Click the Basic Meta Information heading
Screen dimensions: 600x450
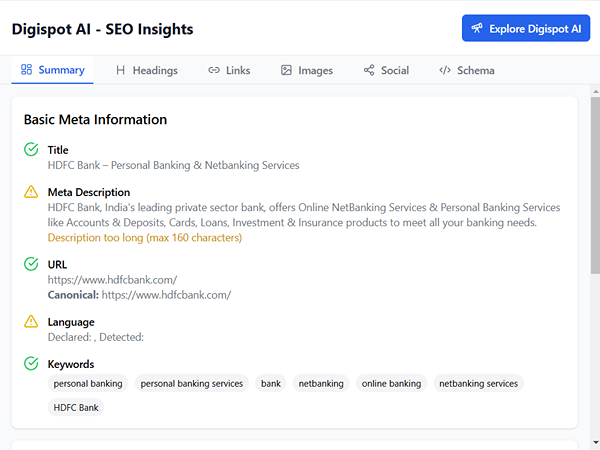pyautogui.click(x=95, y=119)
